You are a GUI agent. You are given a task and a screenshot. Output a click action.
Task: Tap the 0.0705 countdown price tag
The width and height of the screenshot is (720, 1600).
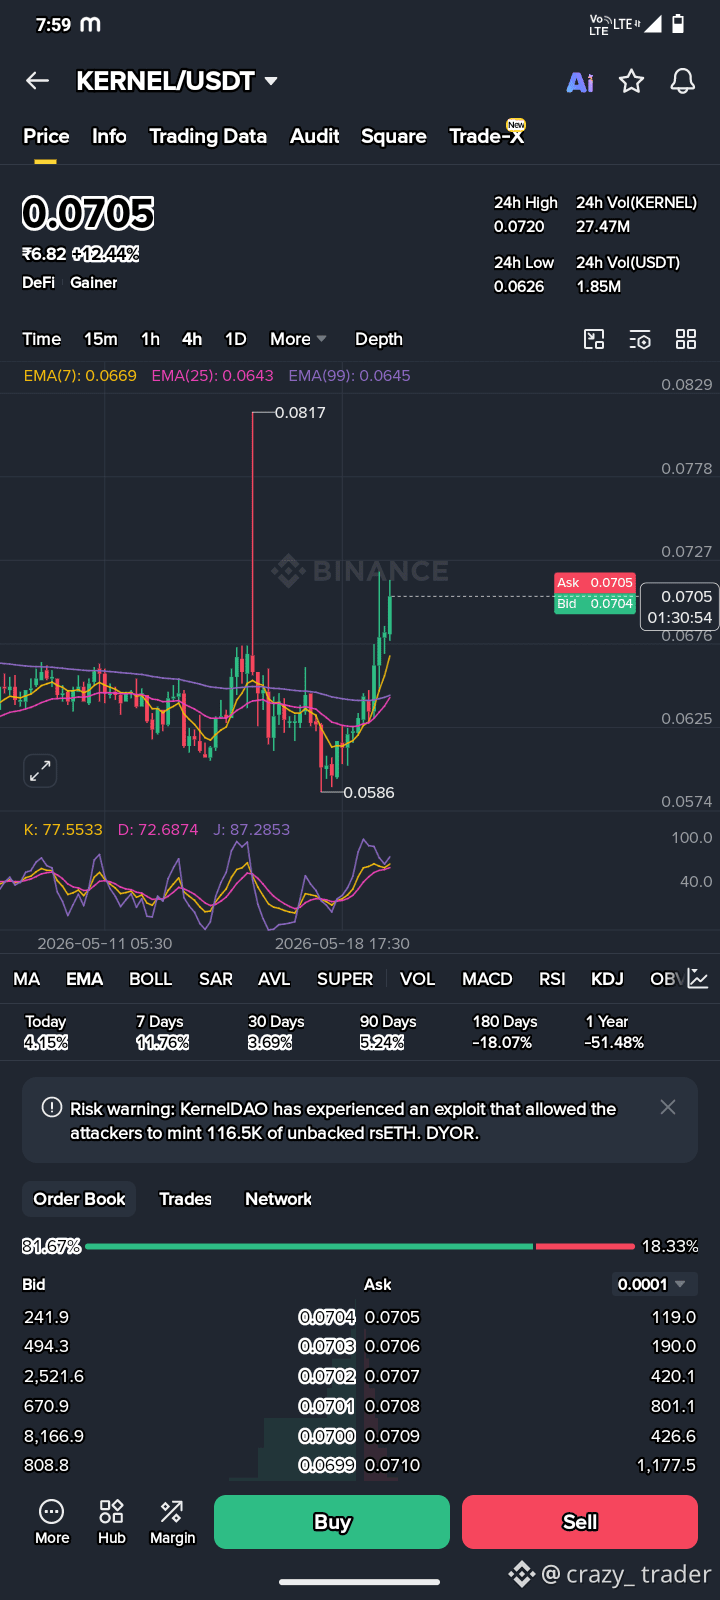(679, 607)
